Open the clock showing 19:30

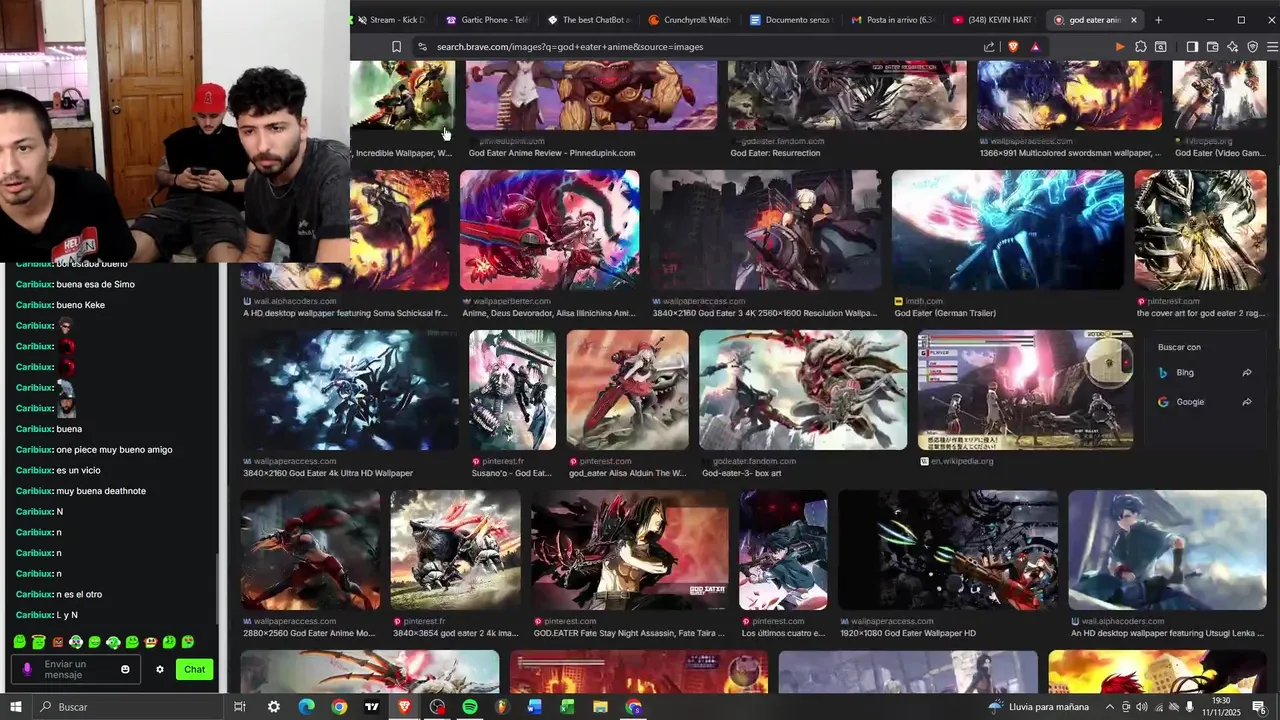pyautogui.click(x=1221, y=707)
